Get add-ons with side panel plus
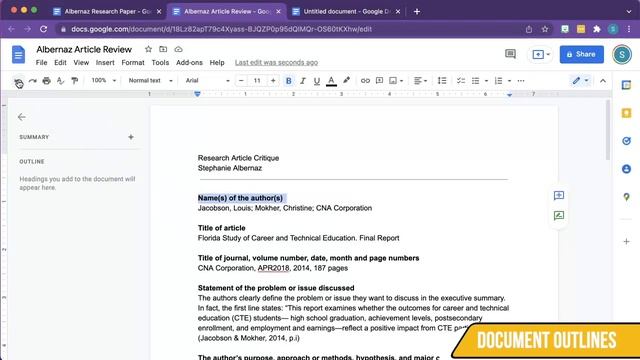 point(626,242)
